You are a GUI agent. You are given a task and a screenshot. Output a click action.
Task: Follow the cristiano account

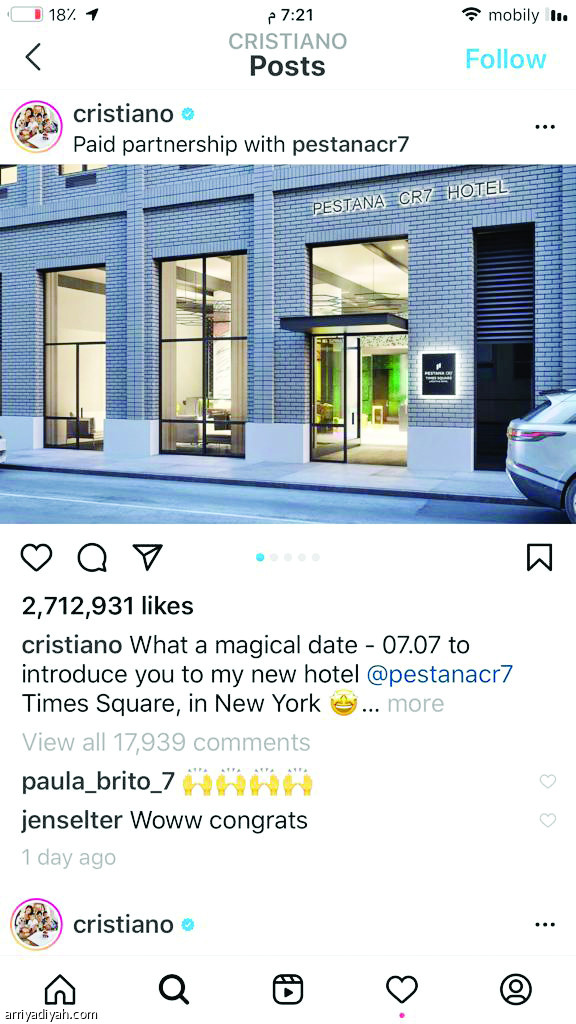[x=505, y=59]
